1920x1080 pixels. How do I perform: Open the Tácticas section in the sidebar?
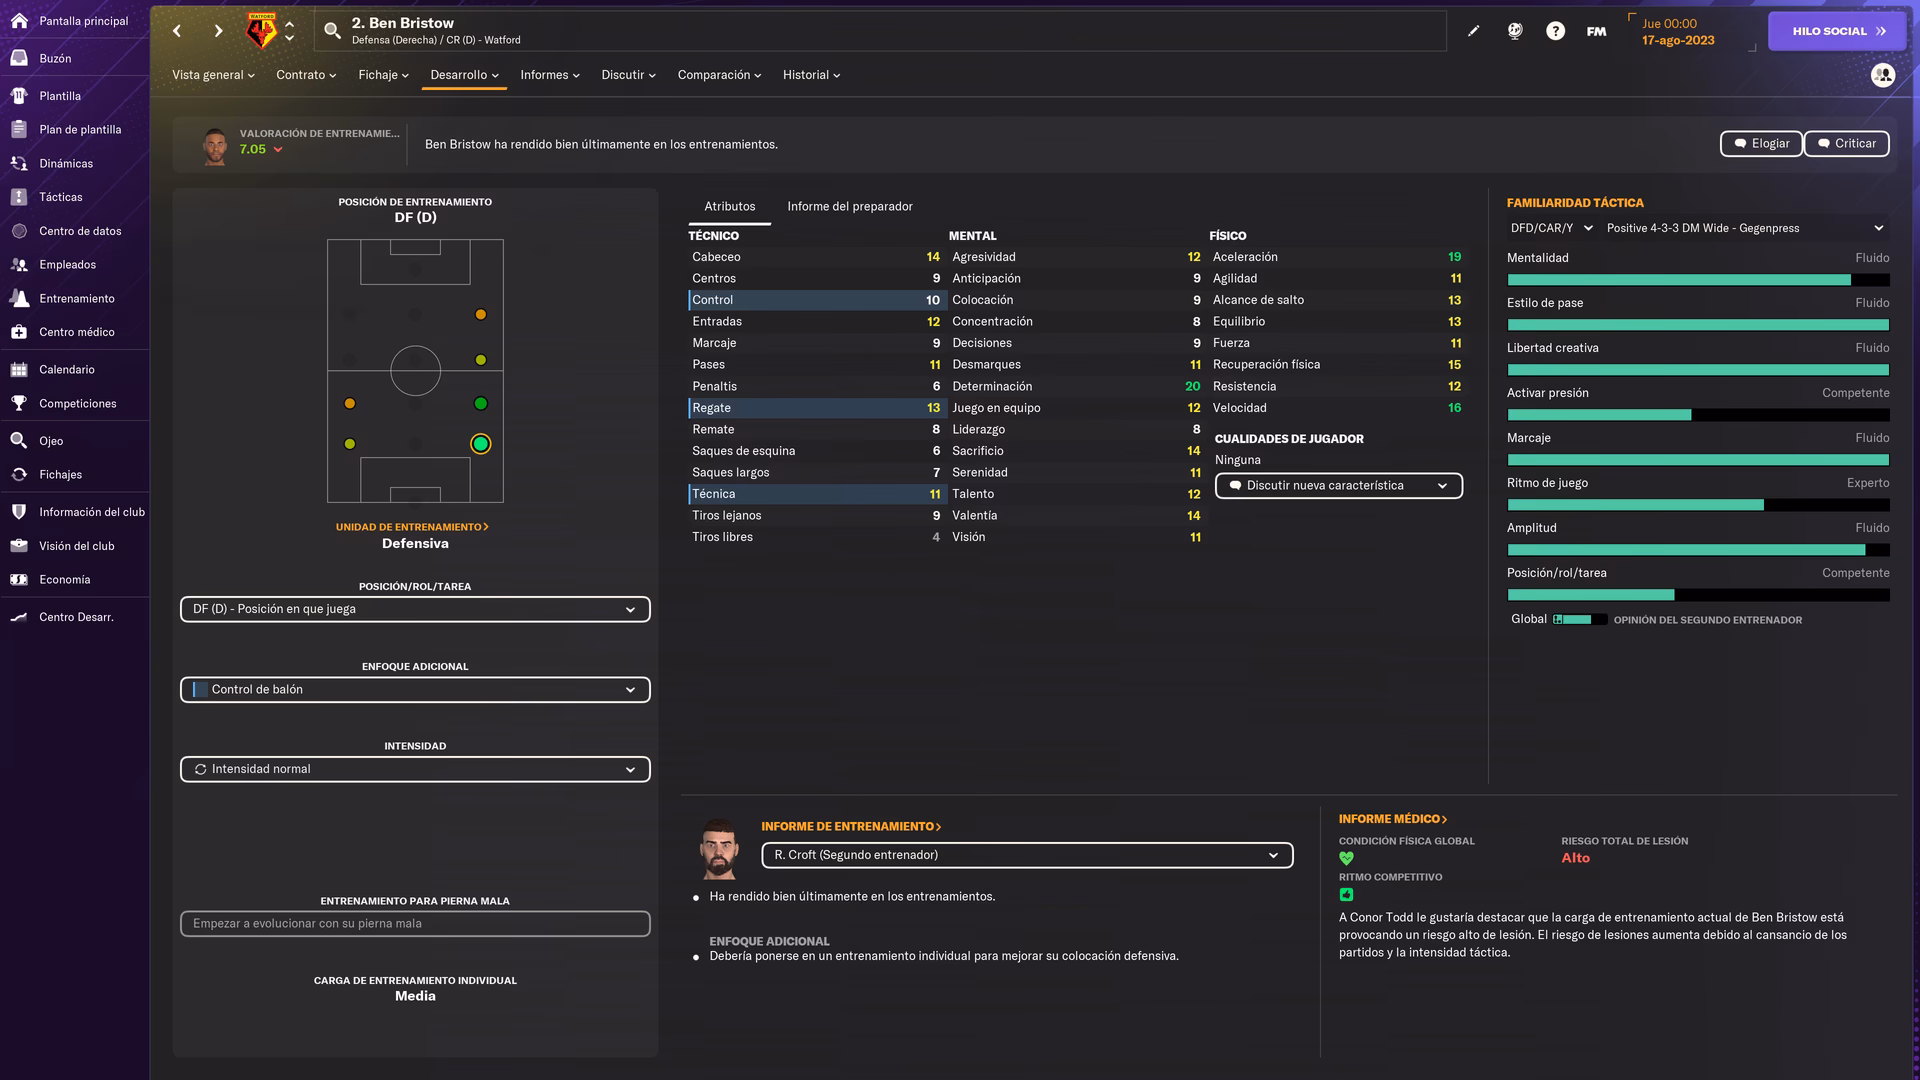(60, 196)
